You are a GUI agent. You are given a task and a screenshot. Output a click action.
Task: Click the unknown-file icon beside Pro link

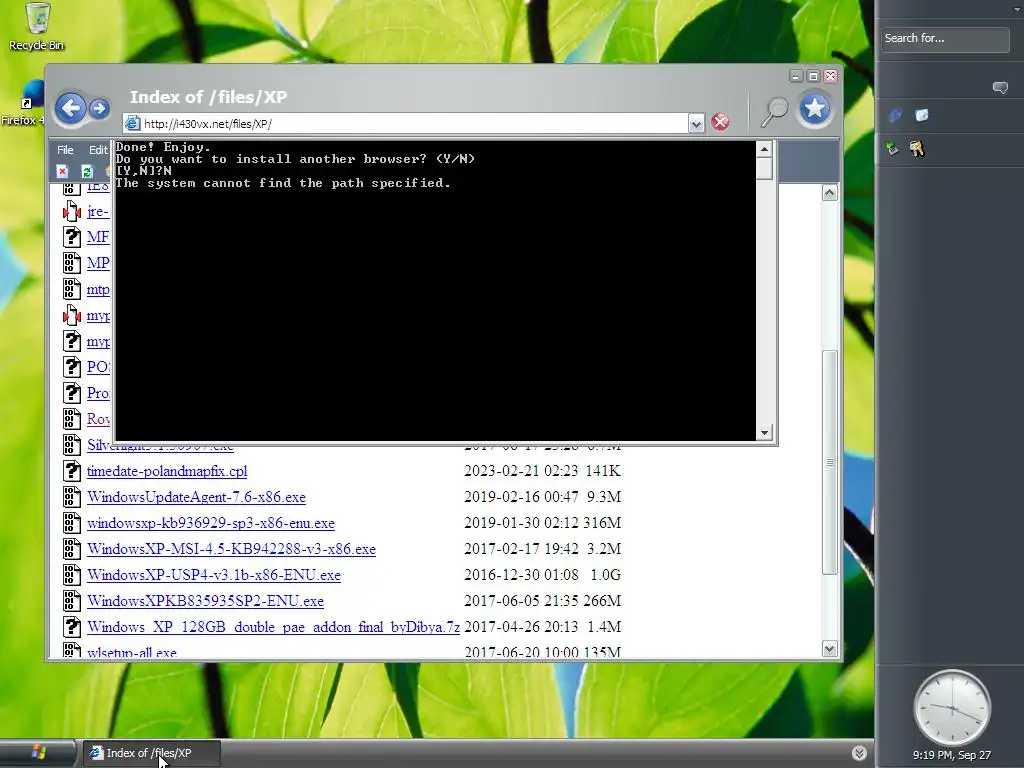click(x=72, y=392)
